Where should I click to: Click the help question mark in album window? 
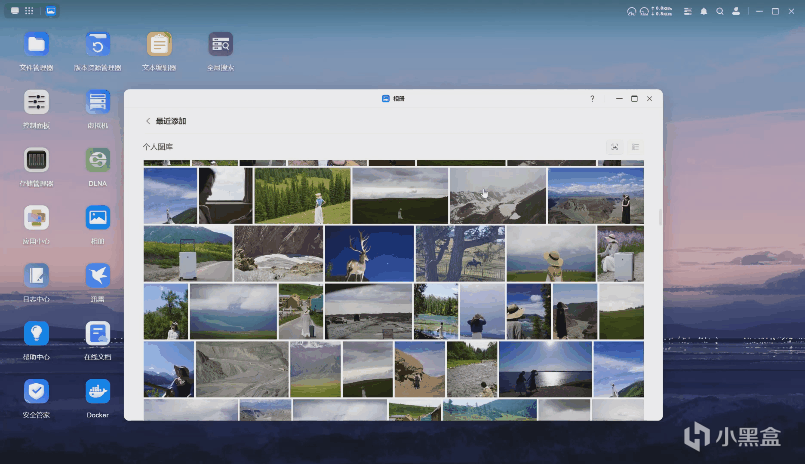[592, 99]
